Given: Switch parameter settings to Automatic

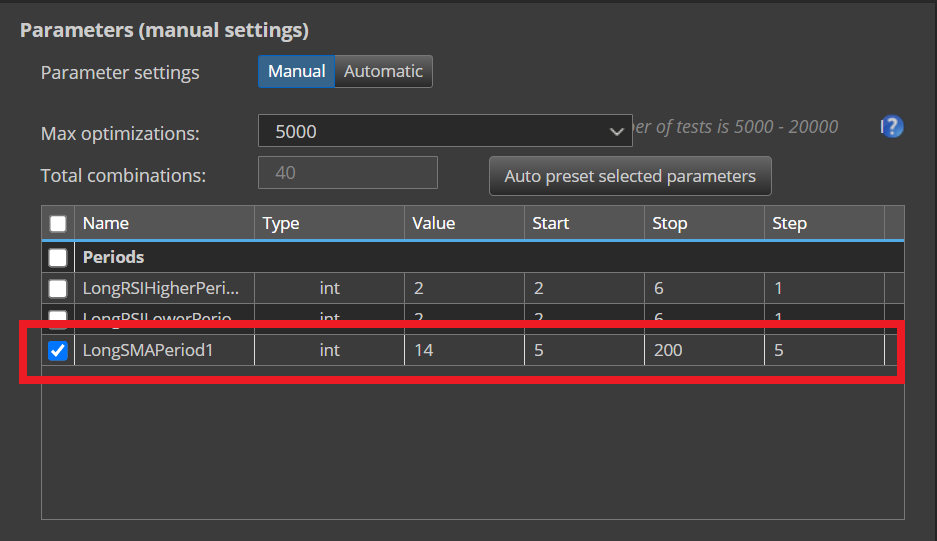Looking at the screenshot, I should [x=383, y=72].
